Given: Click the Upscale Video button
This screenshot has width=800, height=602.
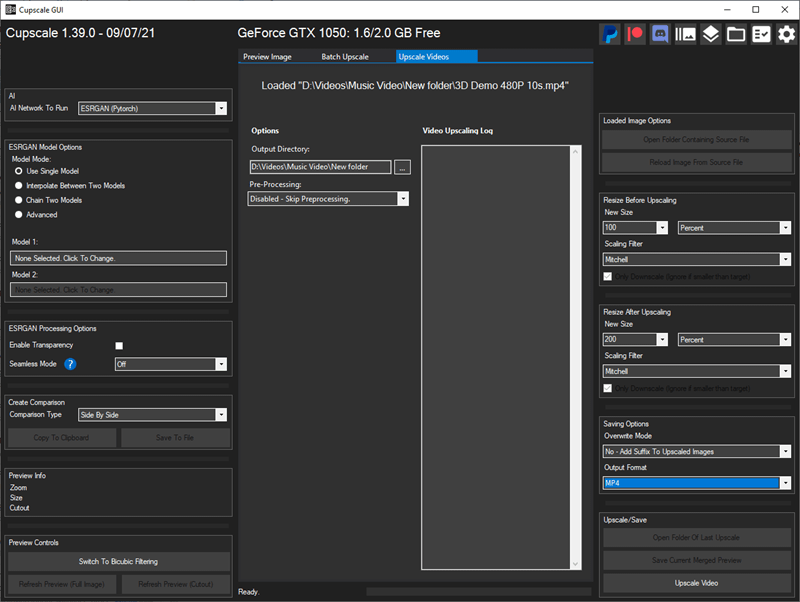Looking at the screenshot, I should pos(696,583).
